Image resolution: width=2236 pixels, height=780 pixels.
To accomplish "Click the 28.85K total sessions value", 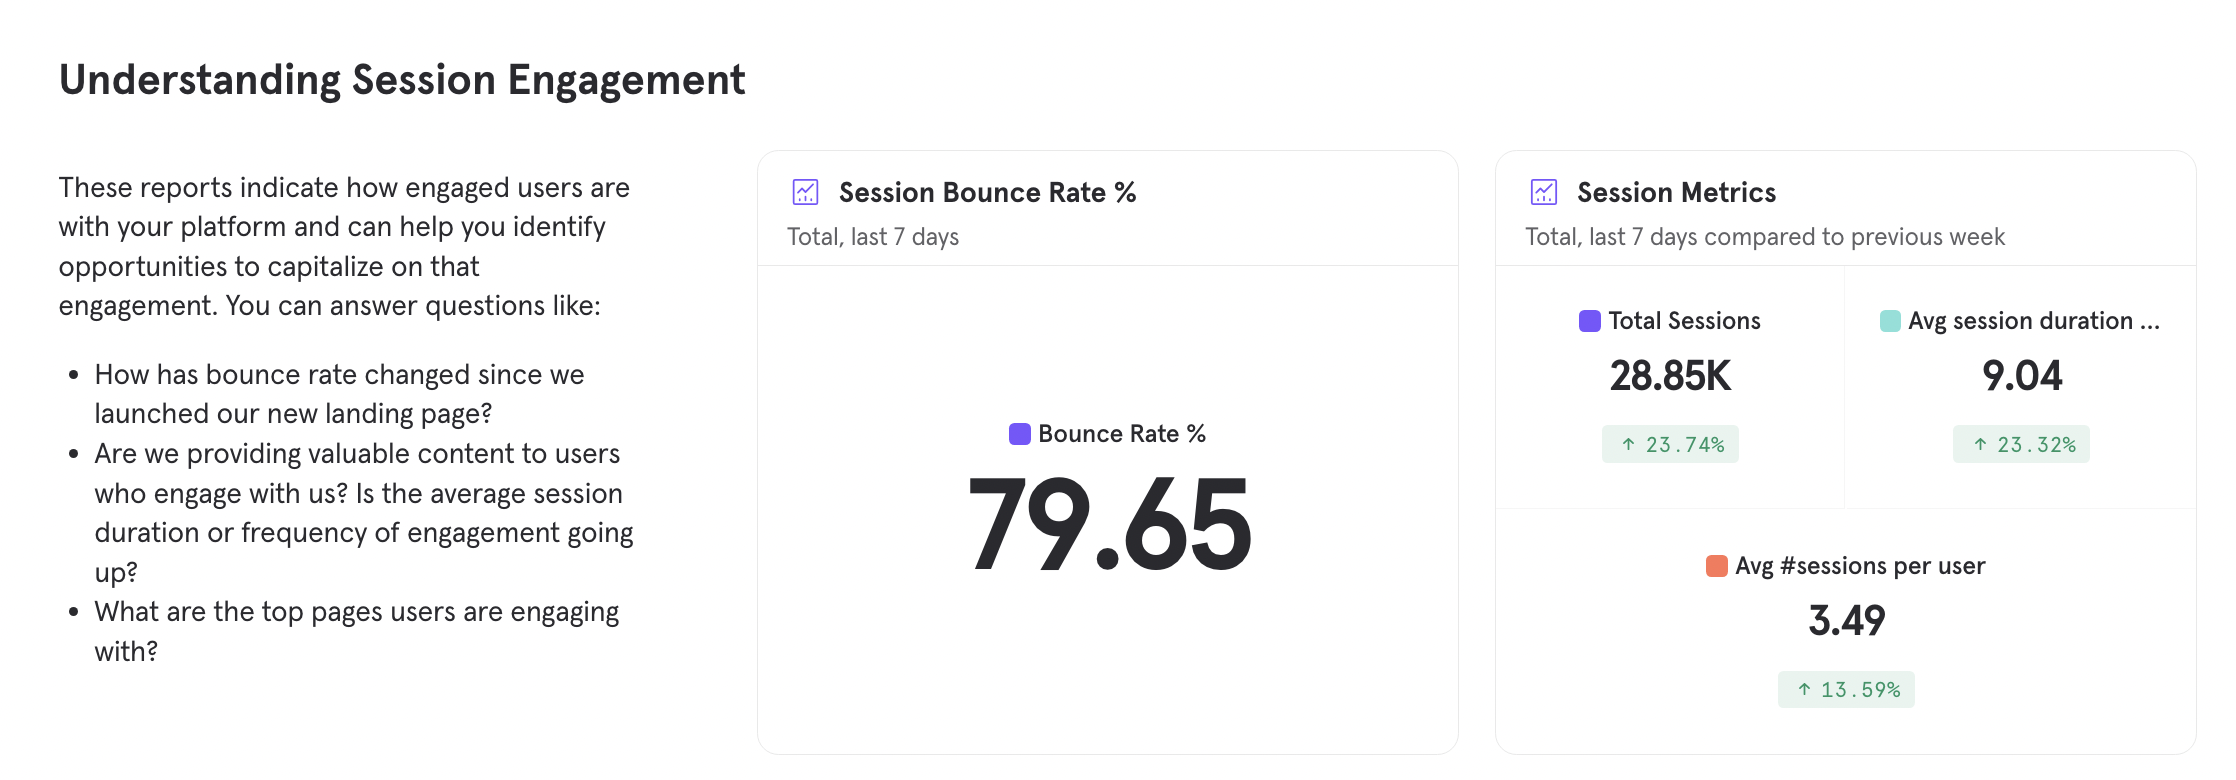I will [x=1670, y=376].
